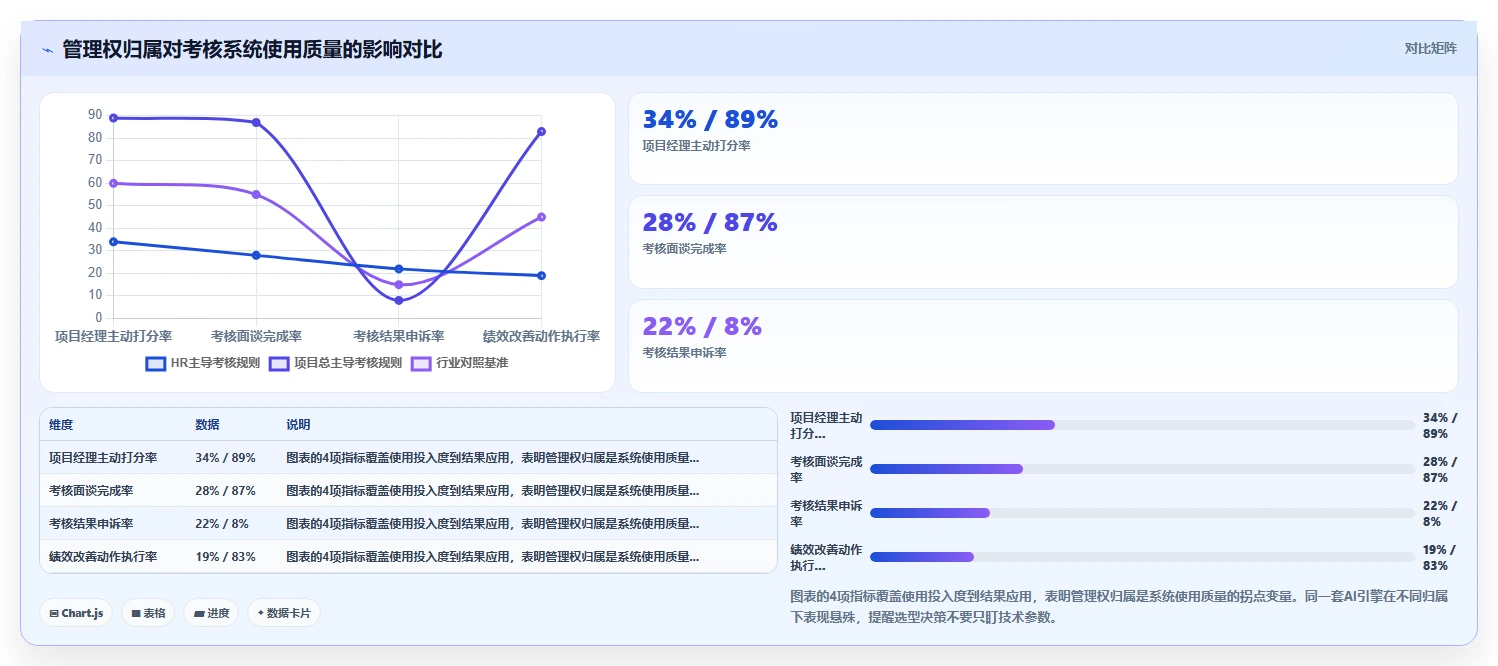Screen dimensions: 1498x666
Task: Select the 绩效改善动作执行率 table row
Action: pyautogui.click(x=408, y=557)
